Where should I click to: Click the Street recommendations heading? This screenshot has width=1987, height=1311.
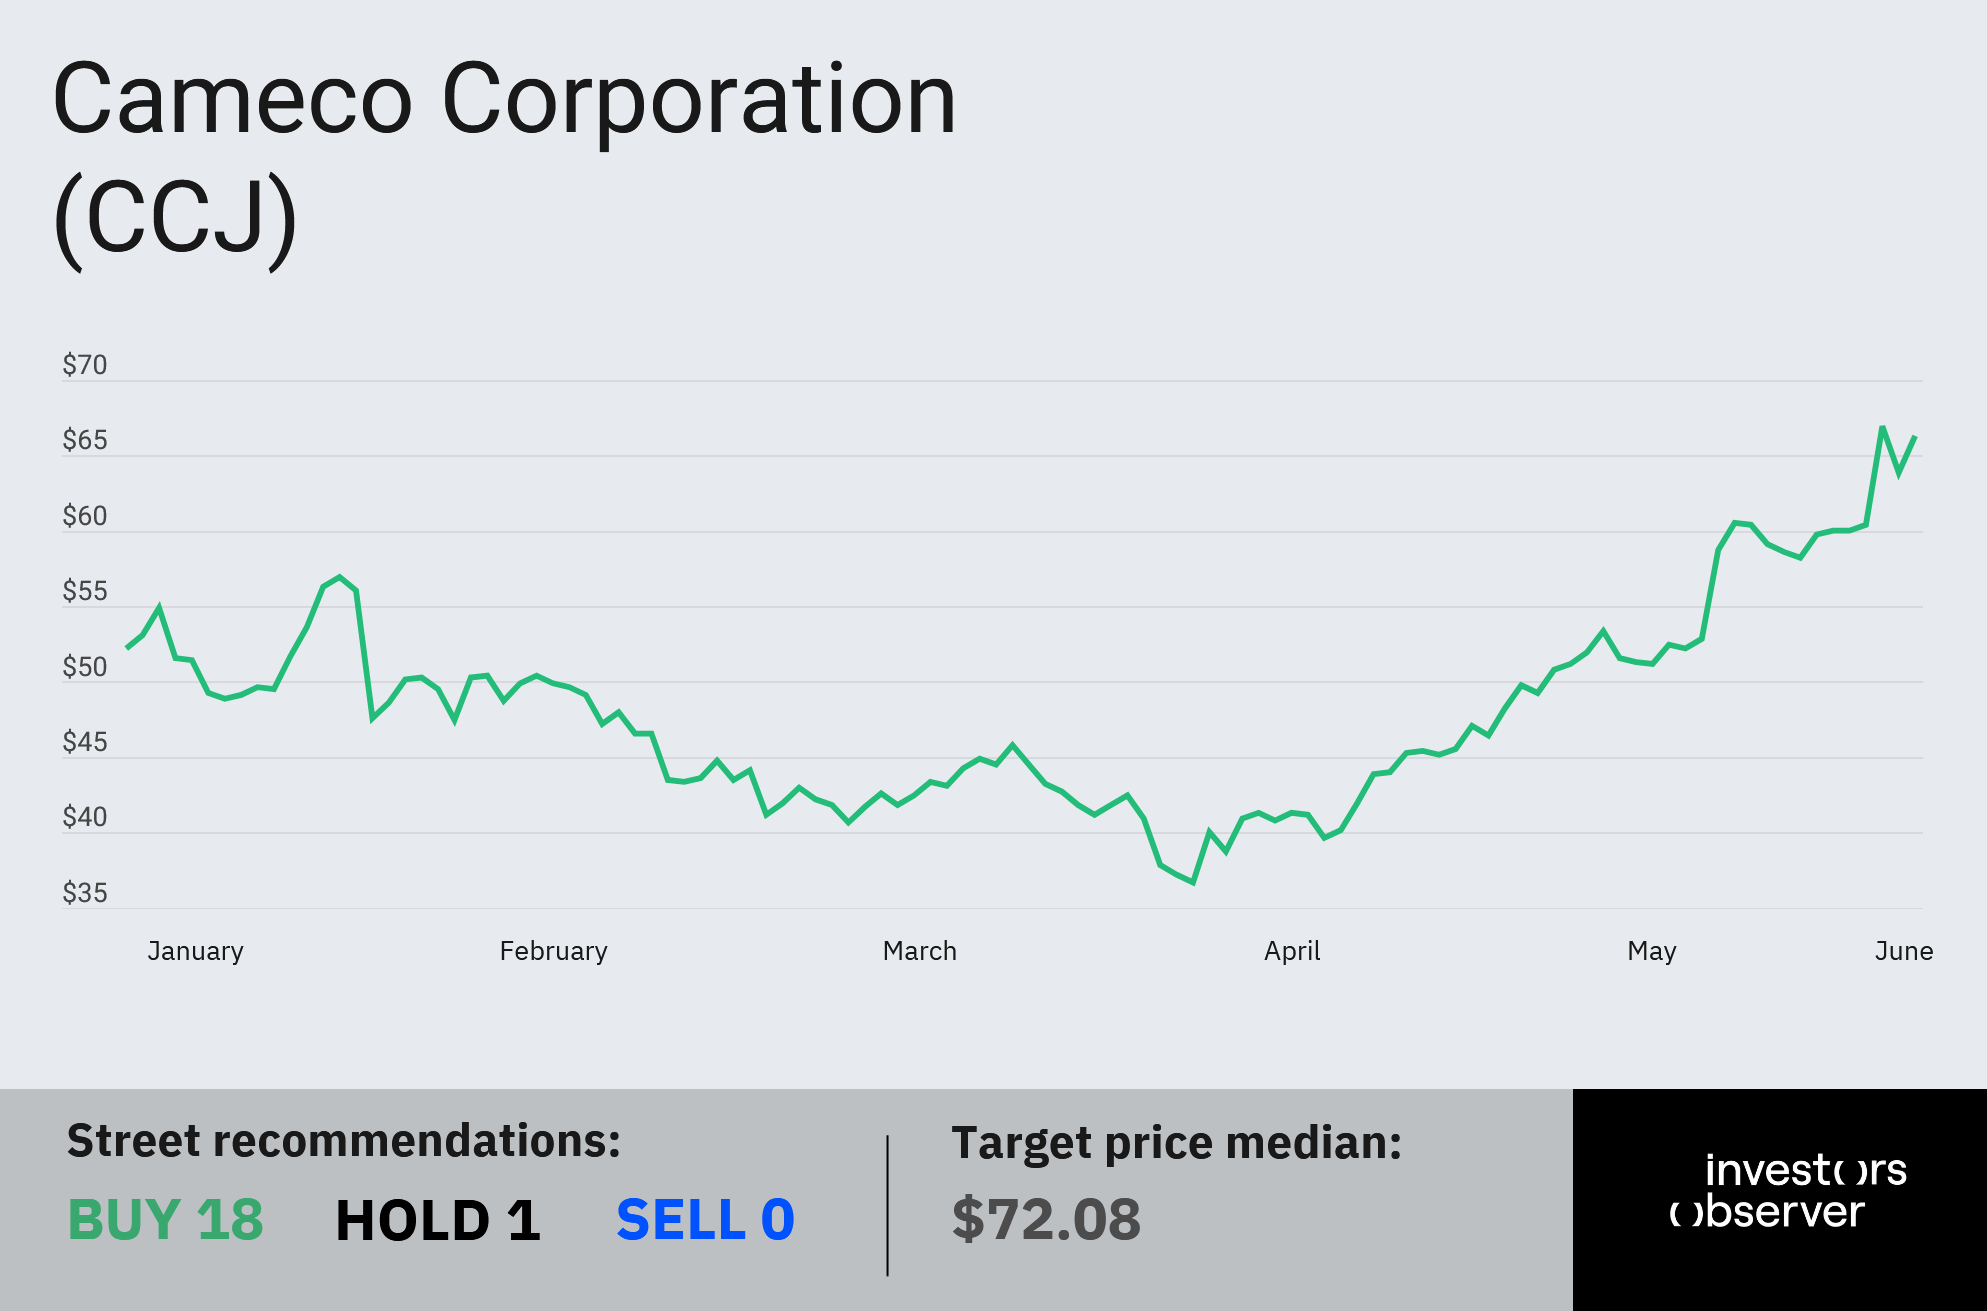[344, 1141]
